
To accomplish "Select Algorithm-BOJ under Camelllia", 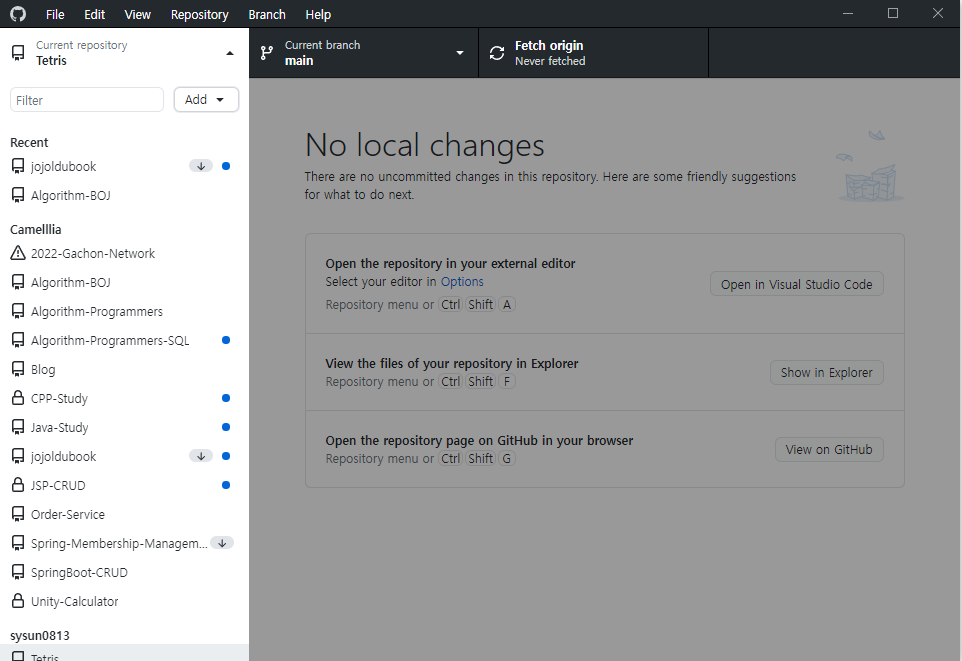I will (125, 282).
